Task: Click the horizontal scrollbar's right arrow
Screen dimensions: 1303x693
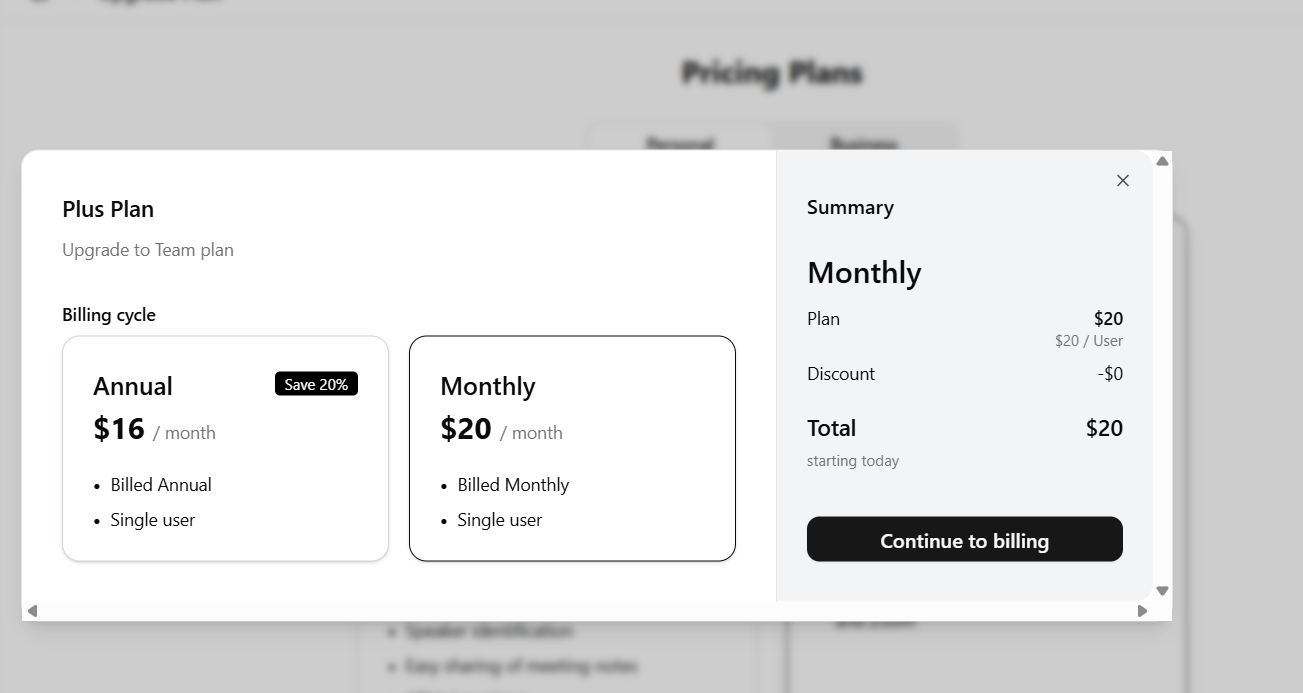Action: 1142,611
